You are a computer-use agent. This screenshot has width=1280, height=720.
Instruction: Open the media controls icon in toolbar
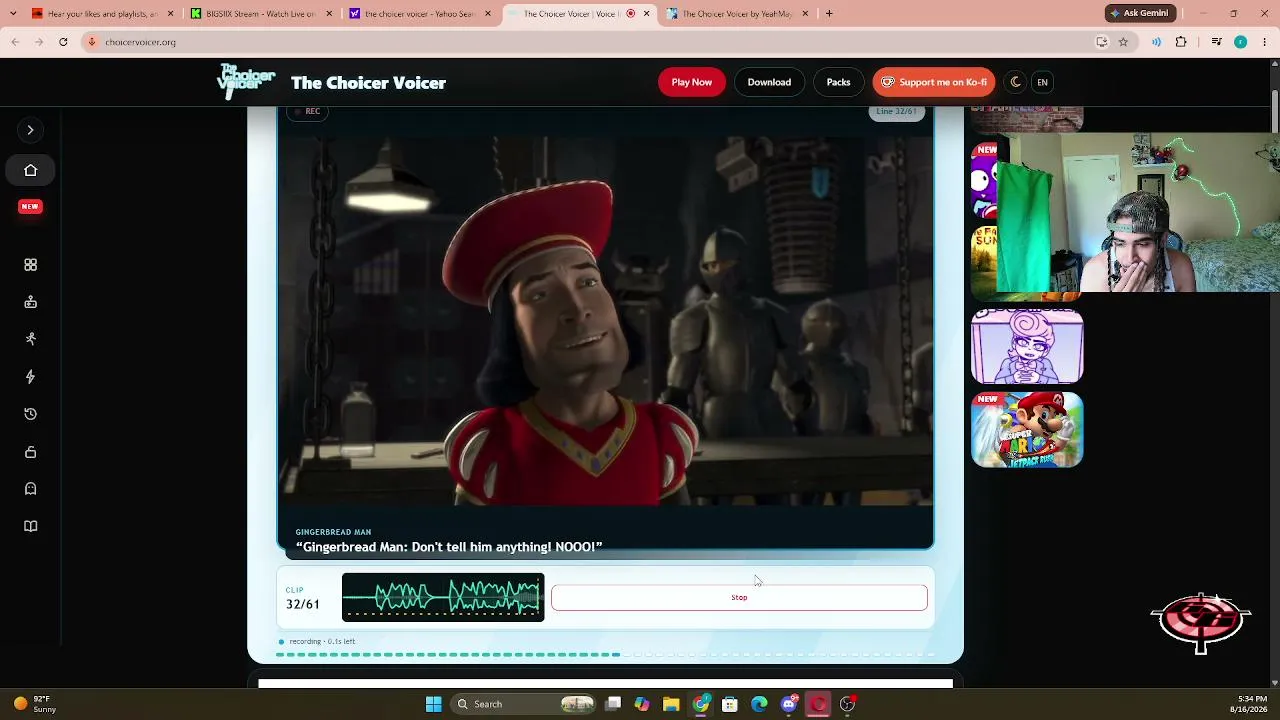pyautogui.click(x=1216, y=42)
